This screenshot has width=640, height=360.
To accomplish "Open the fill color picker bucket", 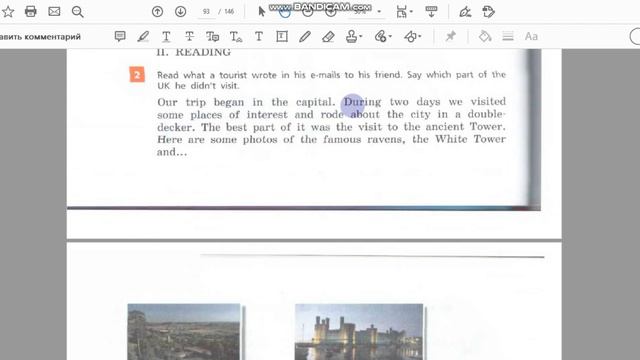I will (x=485, y=36).
